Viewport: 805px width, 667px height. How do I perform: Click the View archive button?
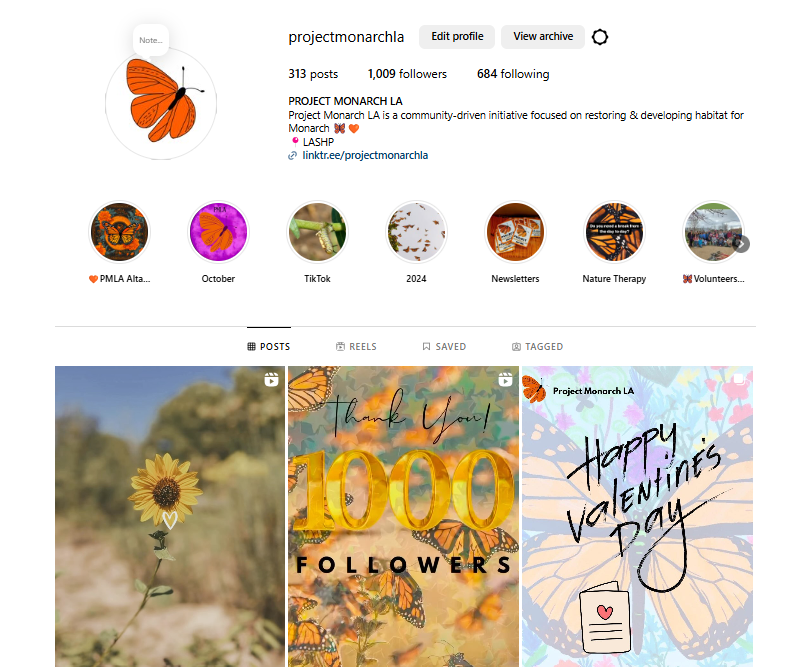[x=543, y=36]
